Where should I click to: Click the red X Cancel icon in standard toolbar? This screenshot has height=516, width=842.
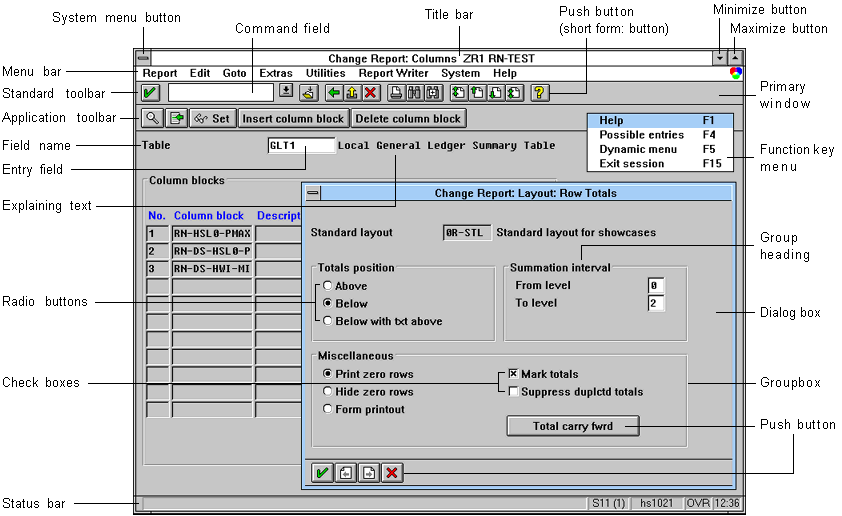(371, 93)
